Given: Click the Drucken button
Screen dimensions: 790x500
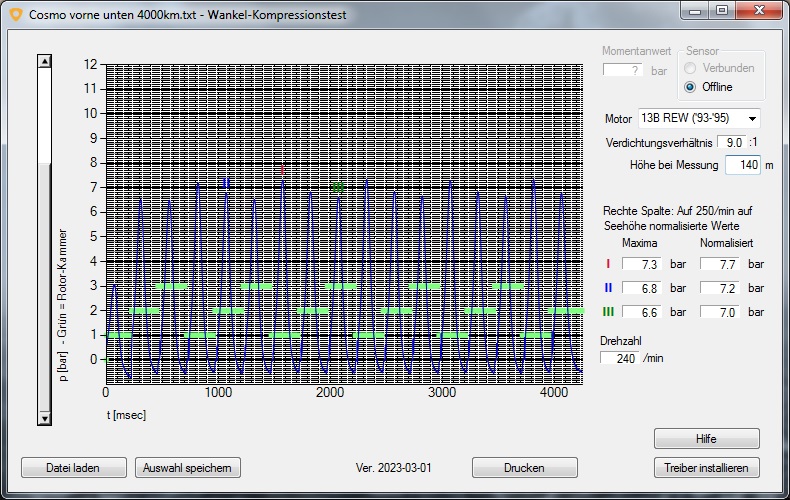Looking at the screenshot, I should pyautogui.click(x=524, y=468).
